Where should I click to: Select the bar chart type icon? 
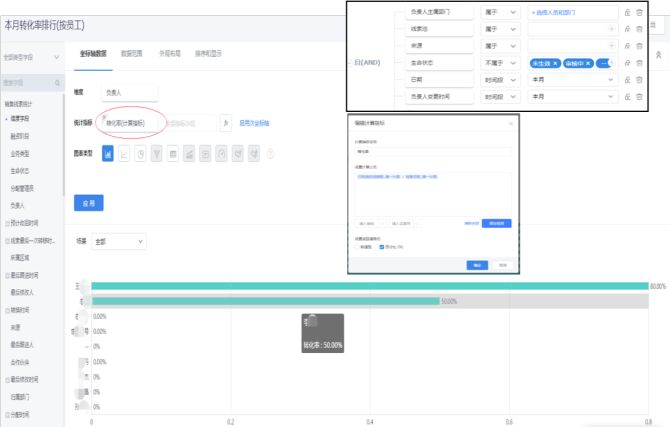[108, 153]
